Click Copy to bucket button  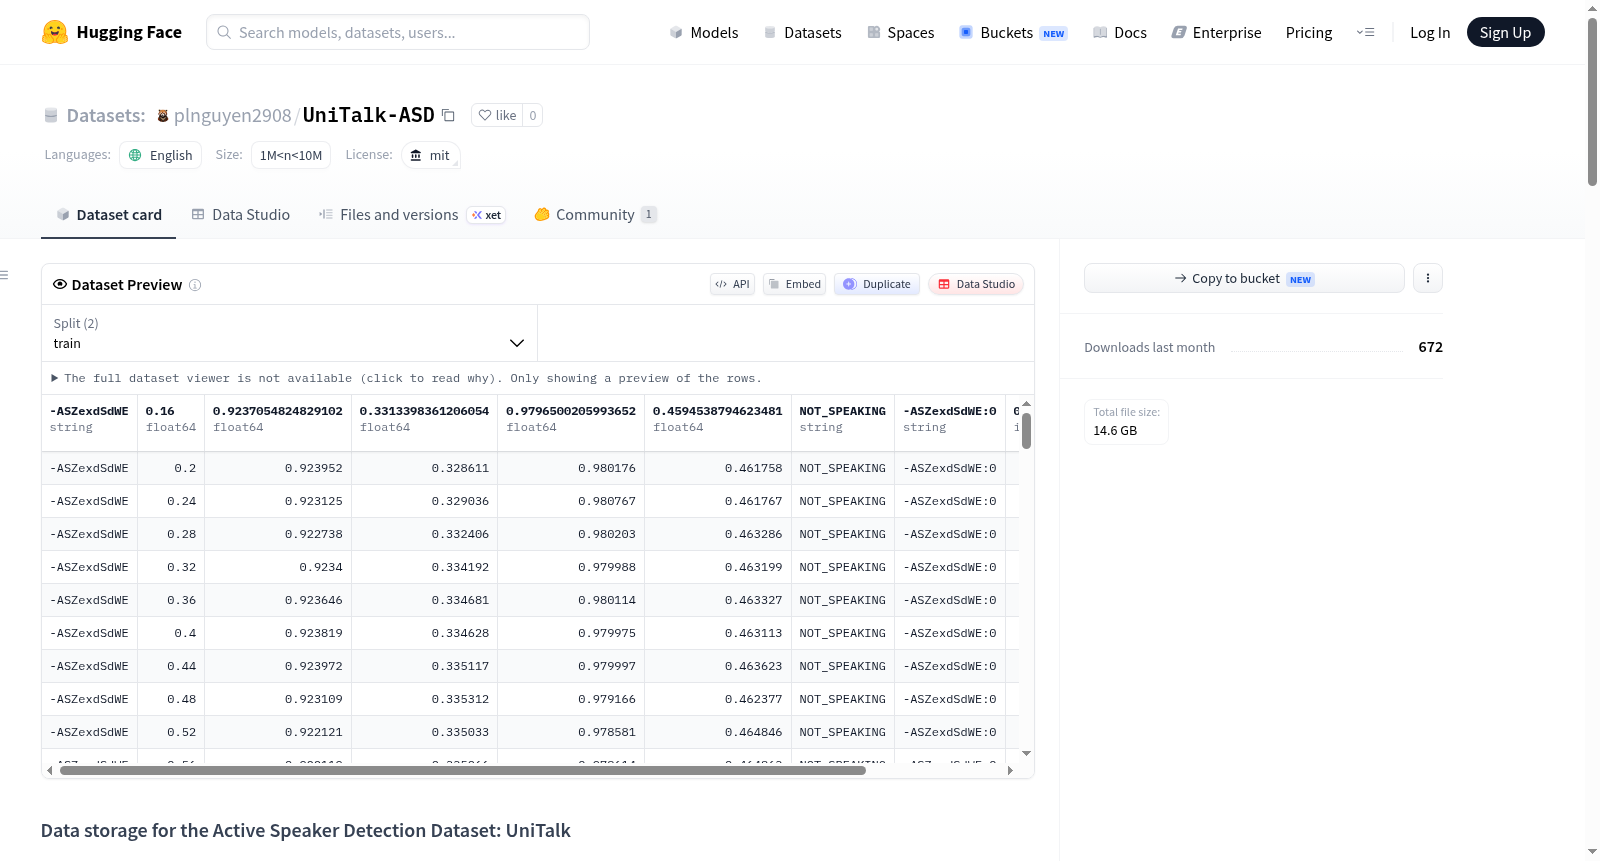(1244, 278)
